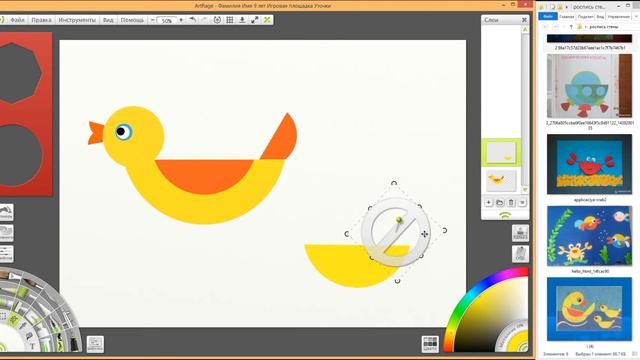Open the Правка menu

[41, 20]
